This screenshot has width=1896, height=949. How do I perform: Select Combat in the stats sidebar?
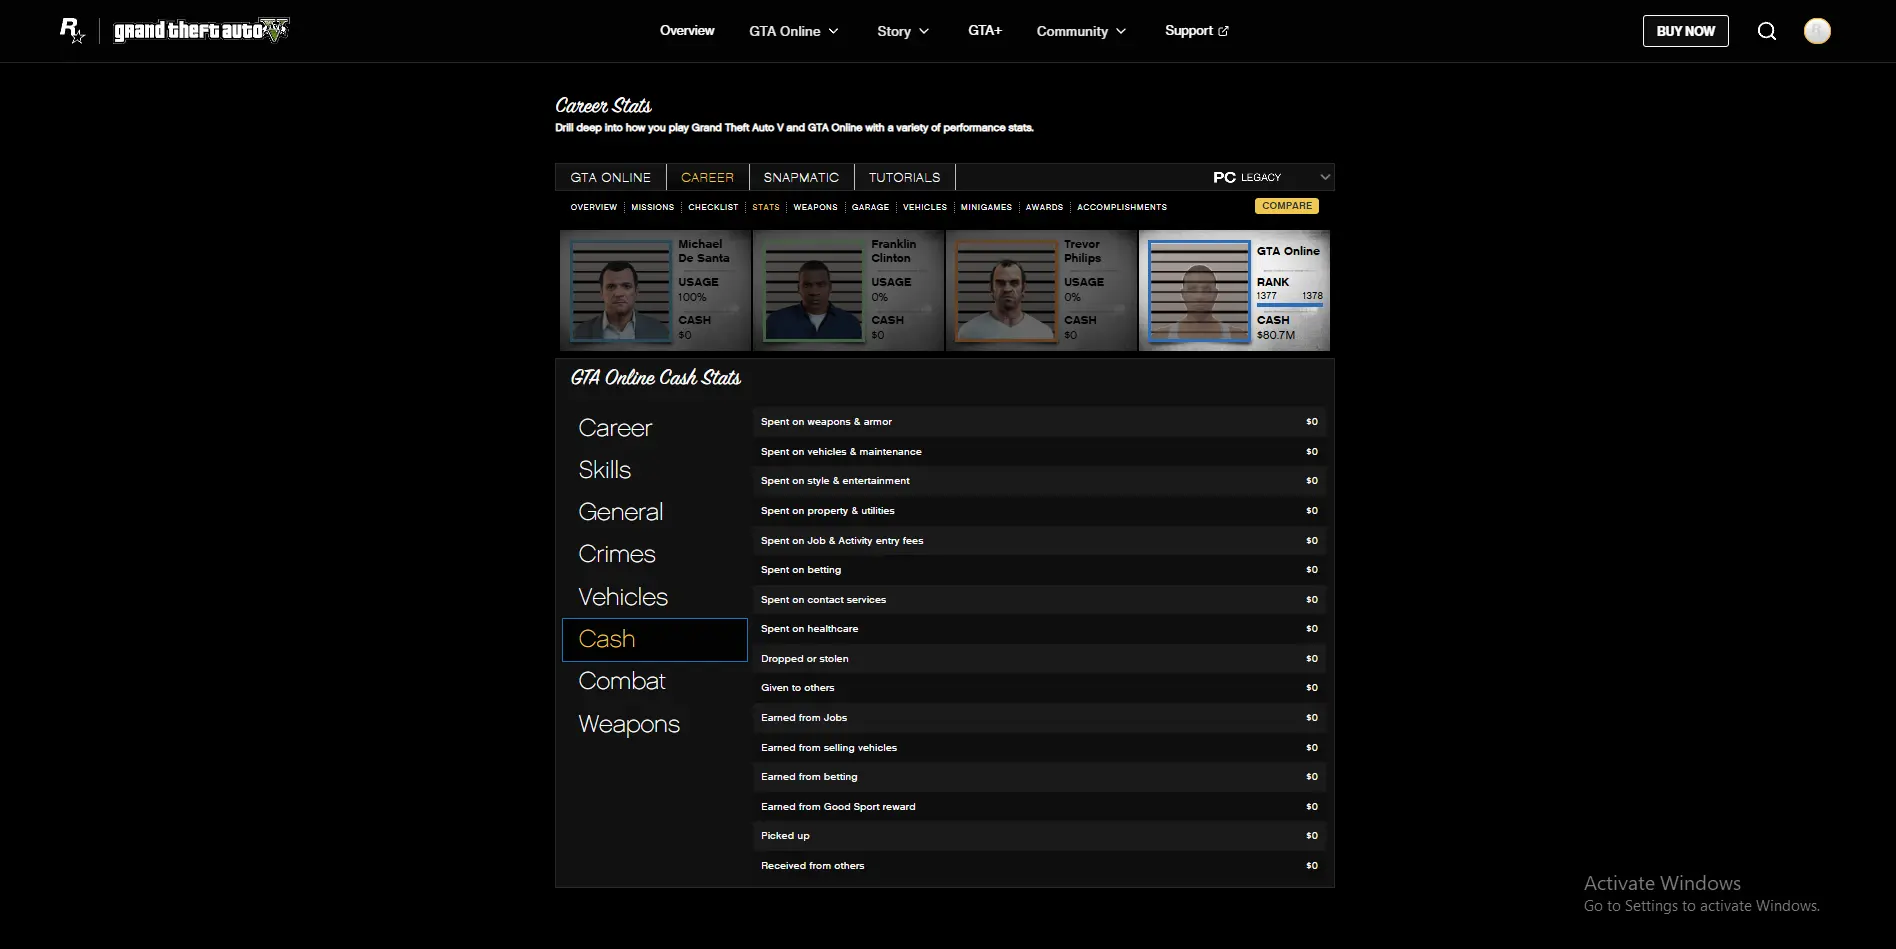pyautogui.click(x=622, y=681)
